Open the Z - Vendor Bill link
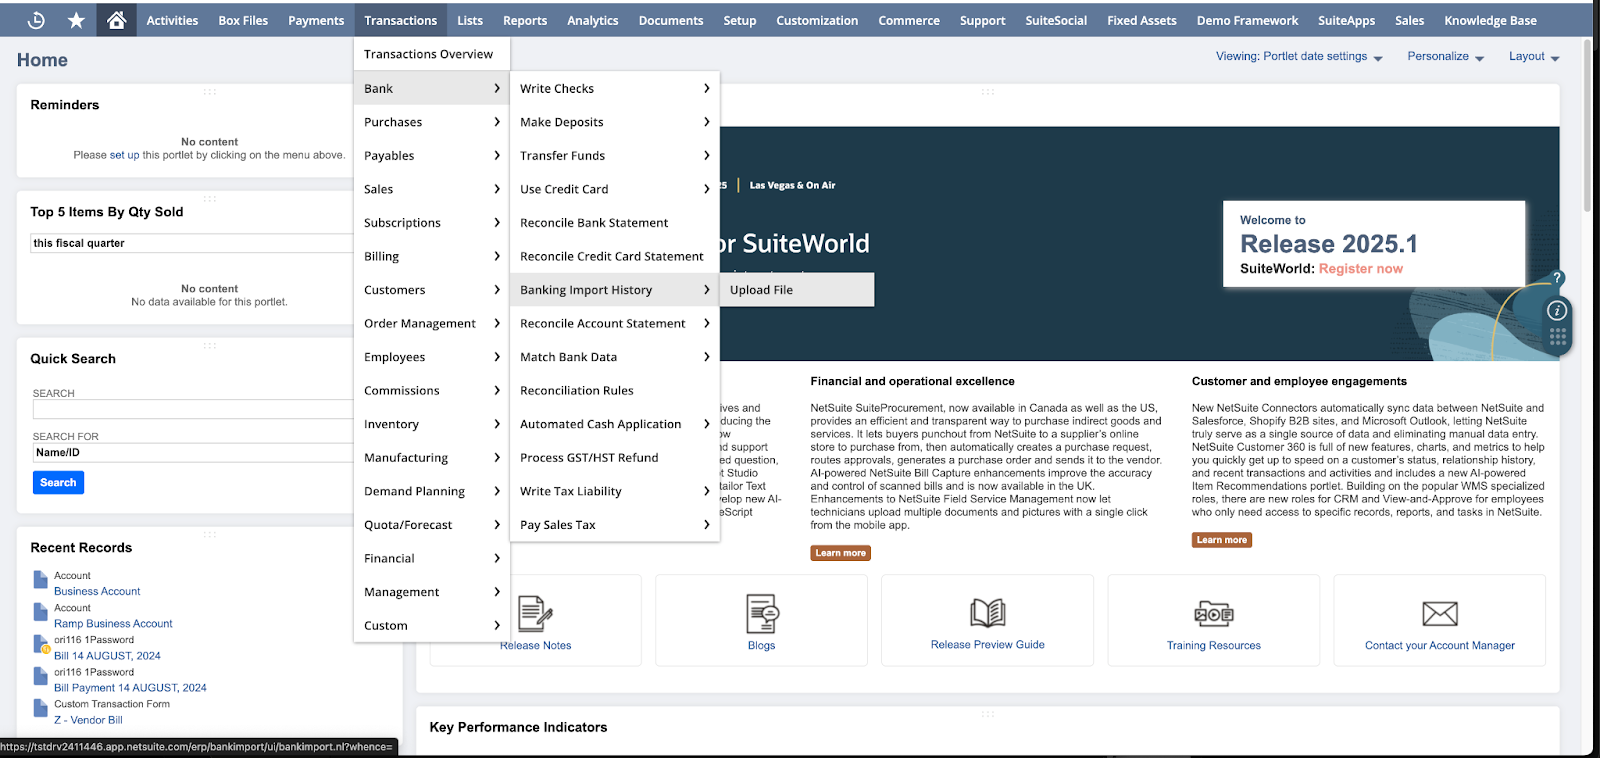1600x758 pixels. (x=88, y=720)
